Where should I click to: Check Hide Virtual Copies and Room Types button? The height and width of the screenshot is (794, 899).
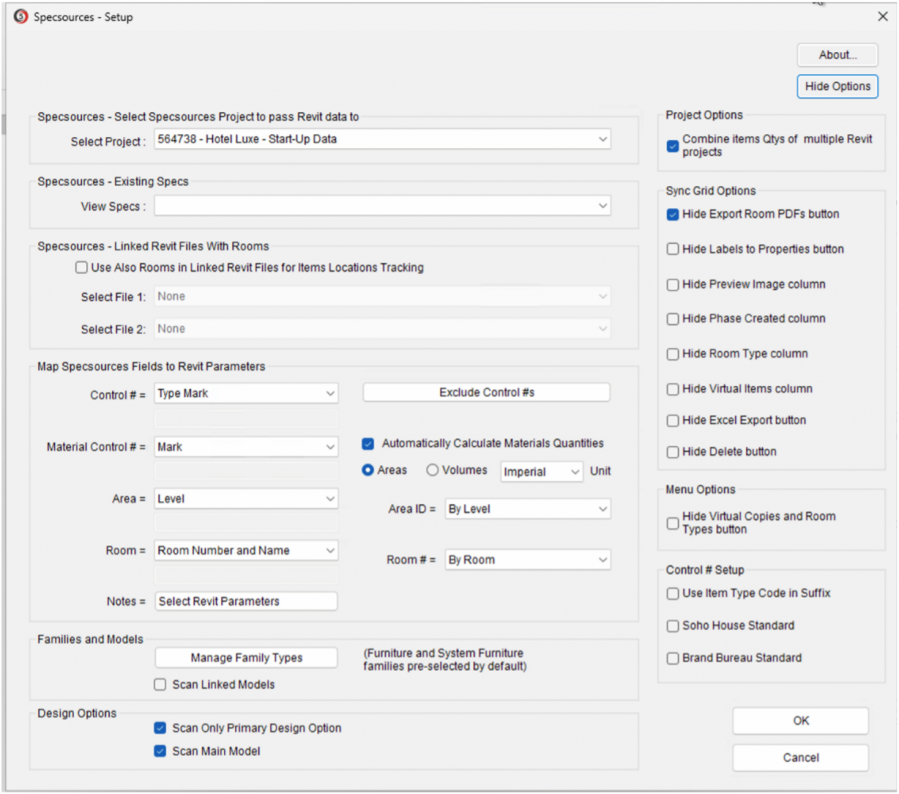(673, 523)
